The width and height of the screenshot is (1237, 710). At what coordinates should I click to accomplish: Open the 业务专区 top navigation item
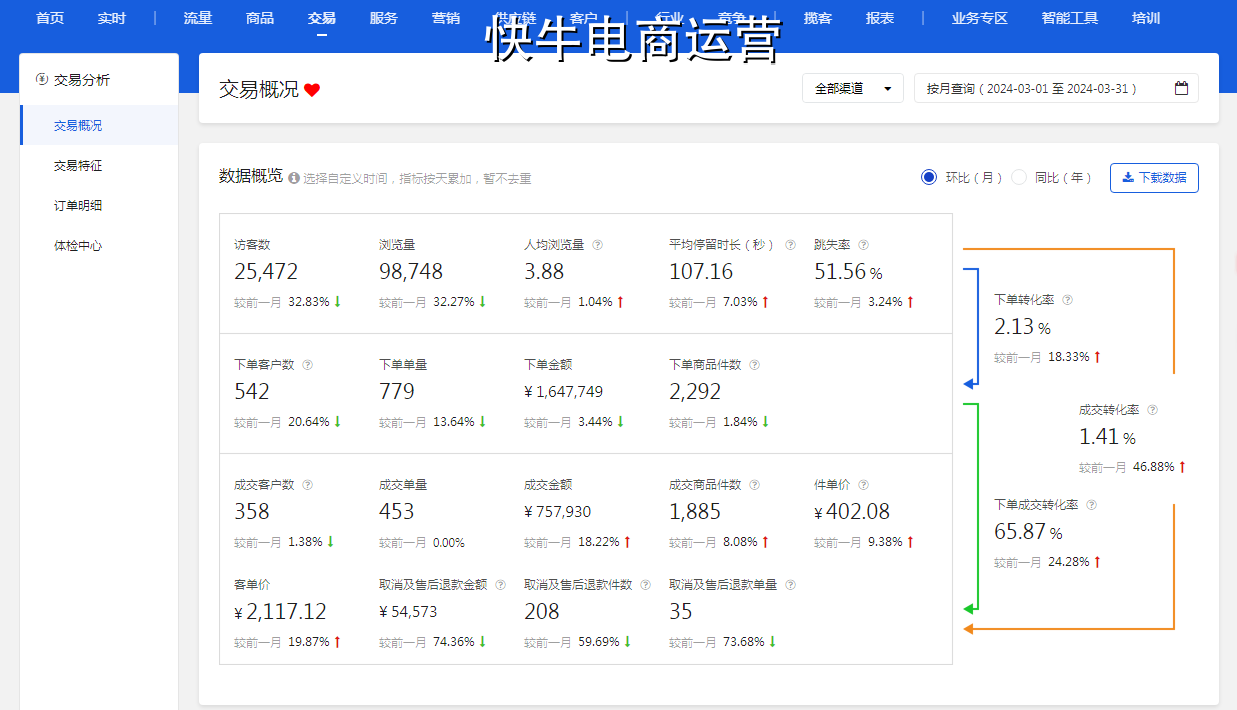(x=980, y=18)
